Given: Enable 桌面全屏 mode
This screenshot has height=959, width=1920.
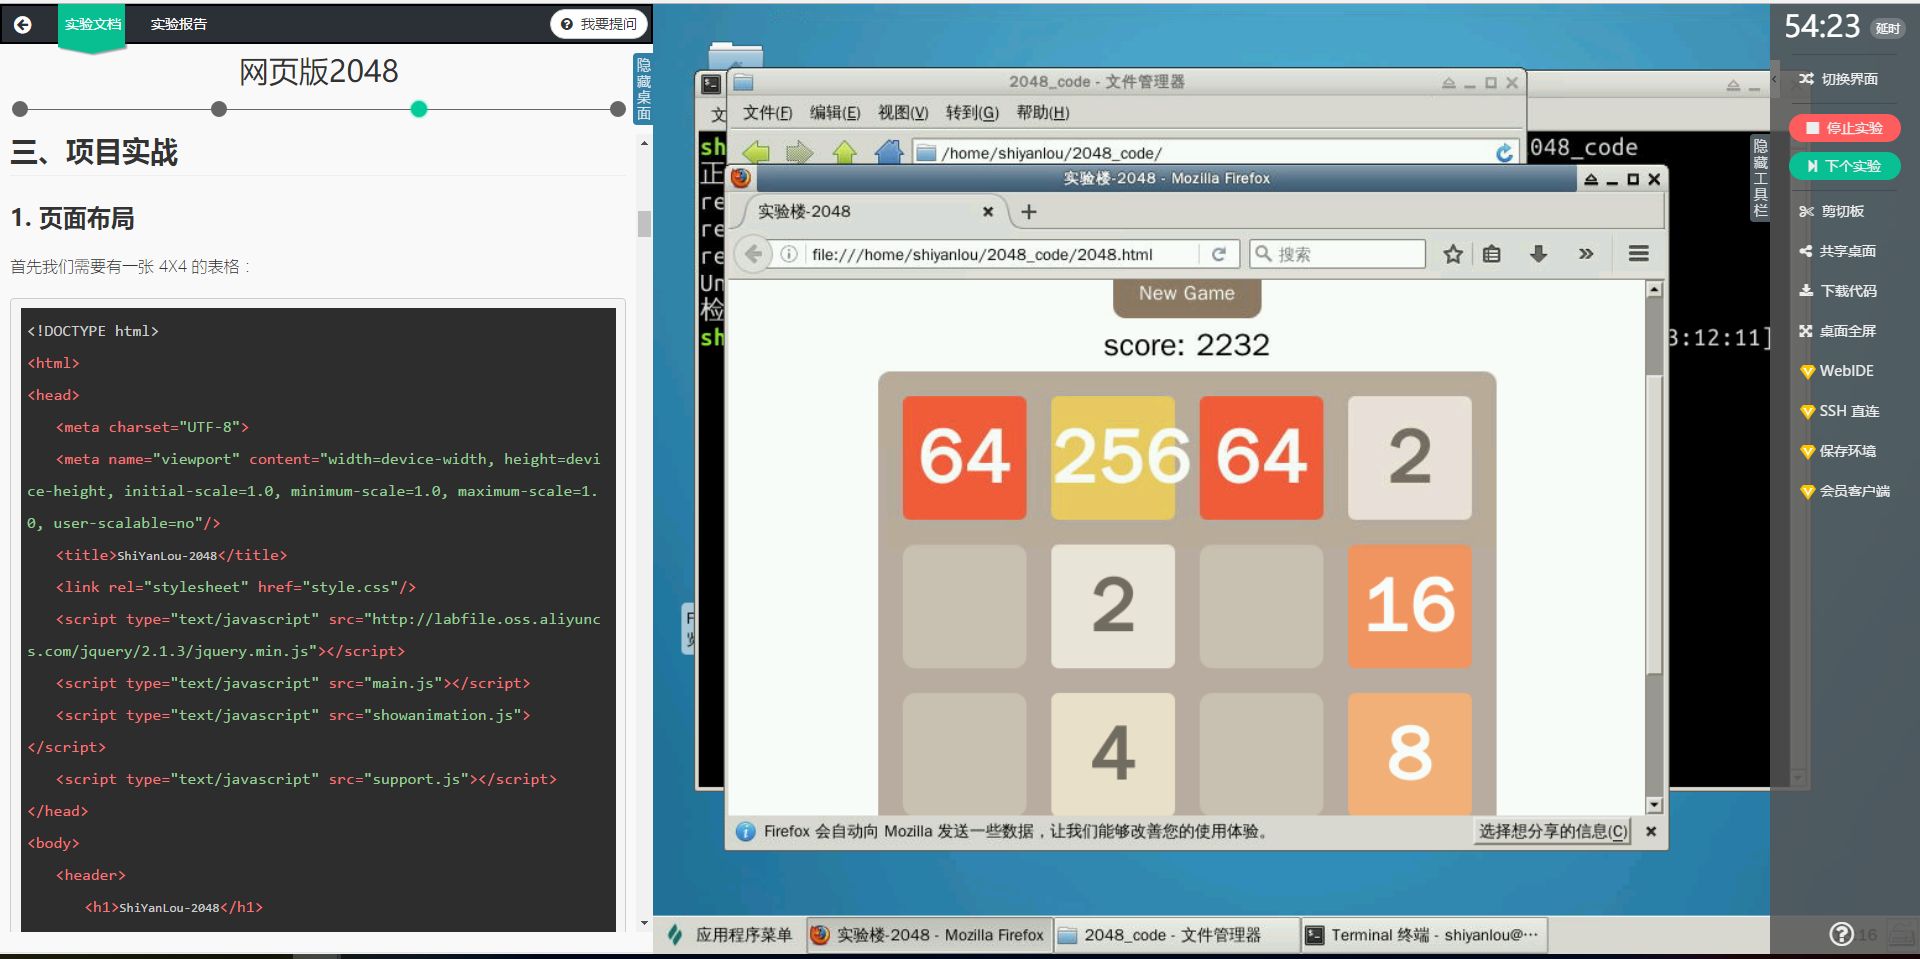Looking at the screenshot, I should (1838, 331).
